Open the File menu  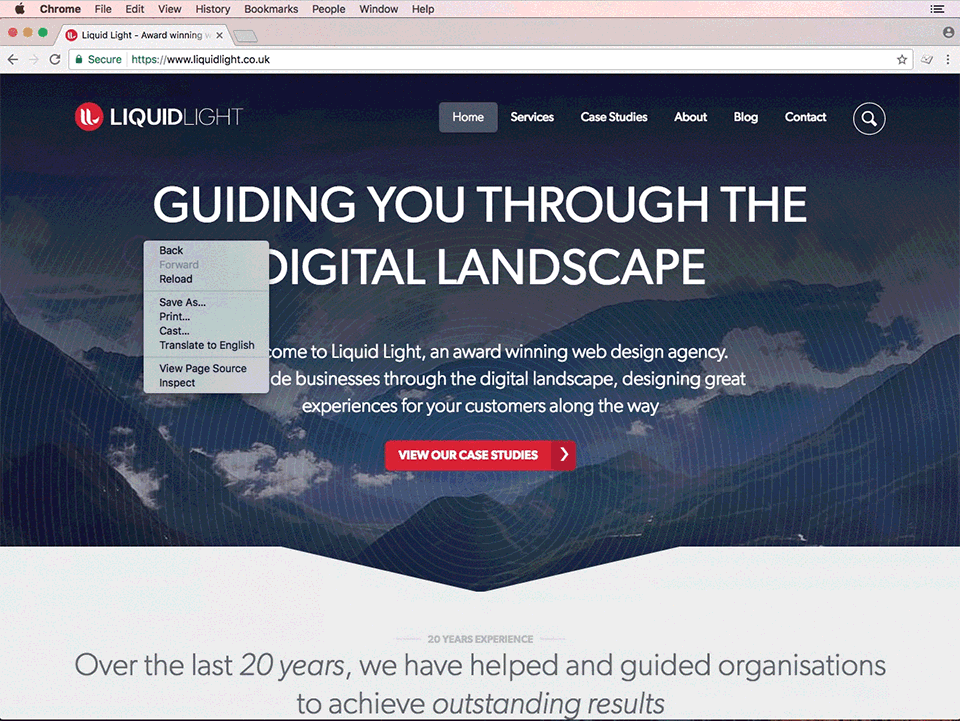(x=103, y=9)
